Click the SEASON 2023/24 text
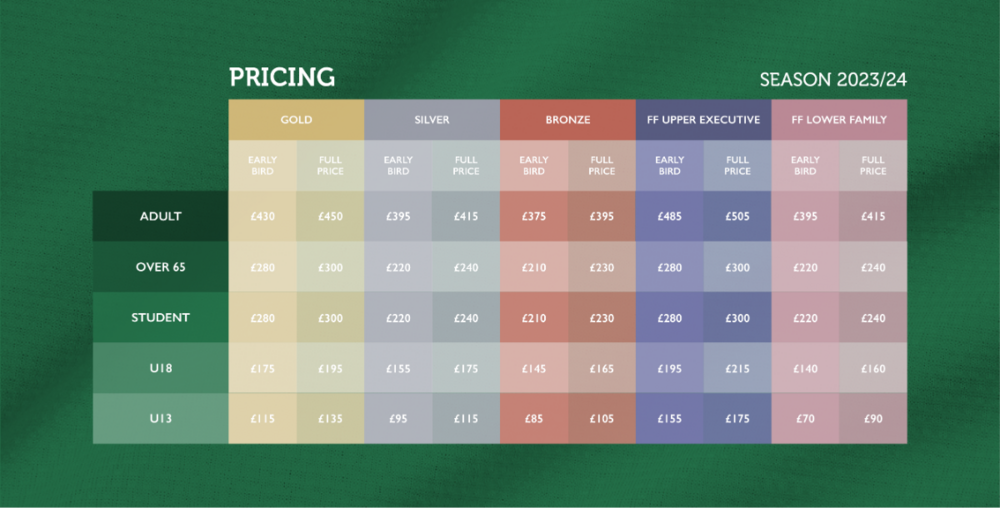 833,80
